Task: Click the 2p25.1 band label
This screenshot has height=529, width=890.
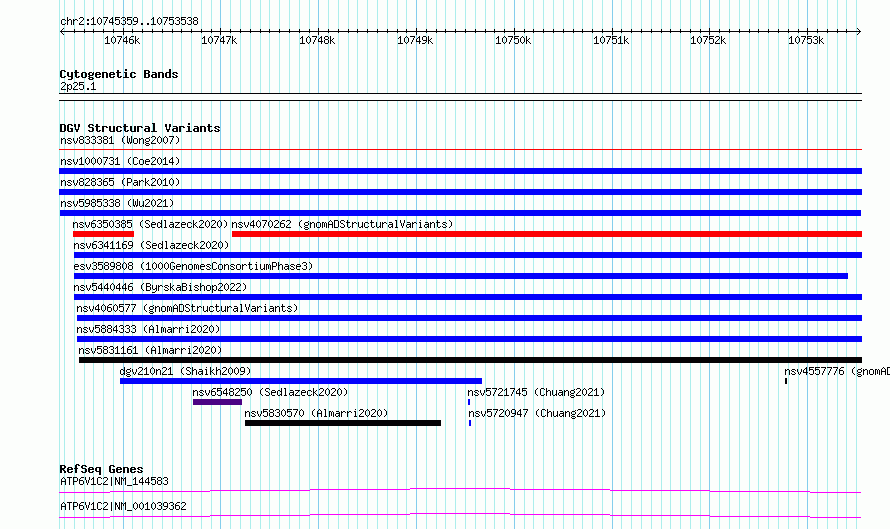Action: tap(78, 86)
